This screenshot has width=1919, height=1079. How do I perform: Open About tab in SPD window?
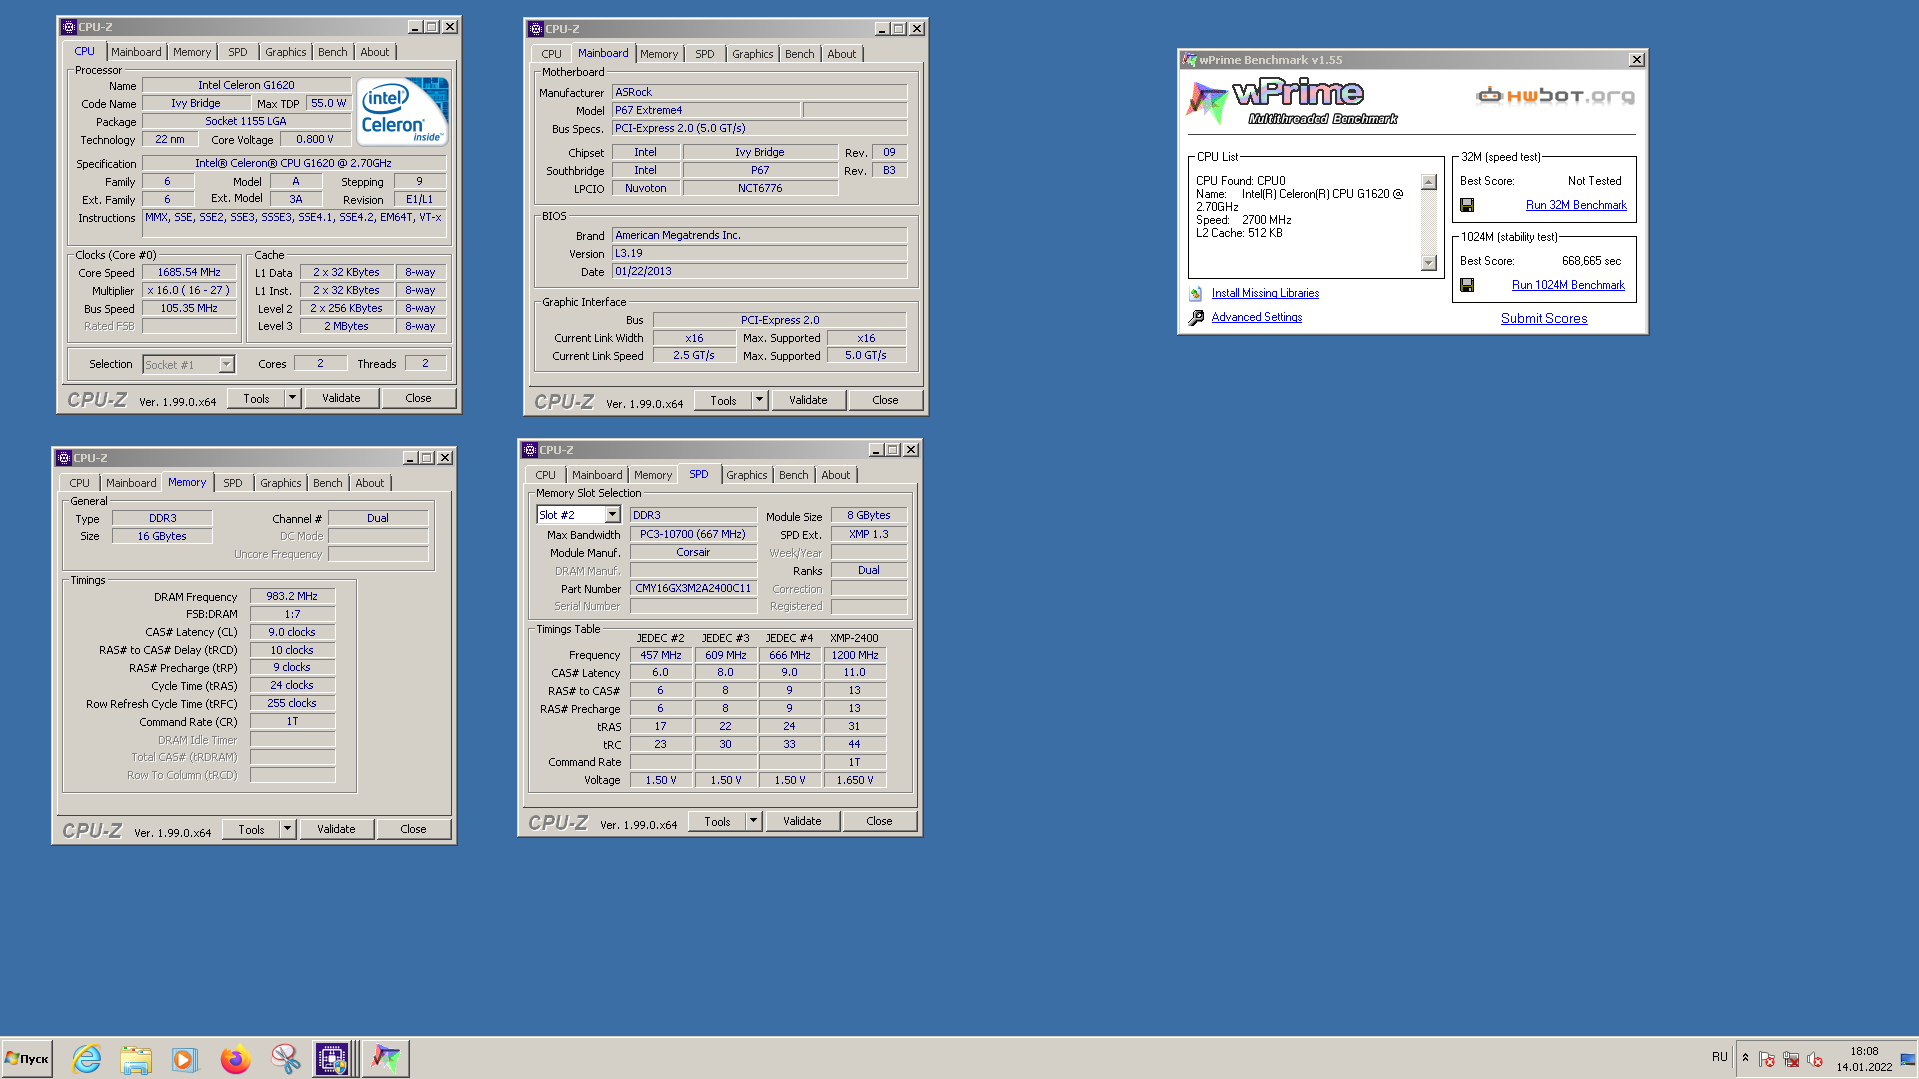836,475
